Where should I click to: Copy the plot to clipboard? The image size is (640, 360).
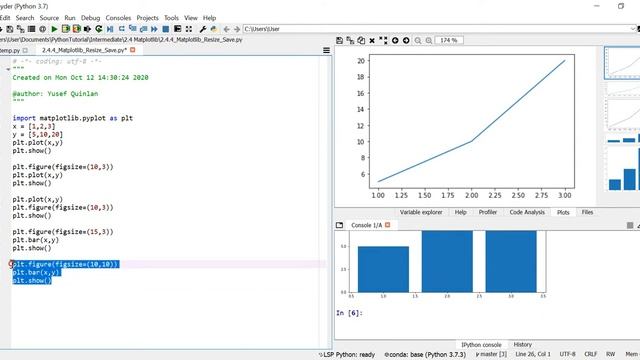pyautogui.click(x=361, y=40)
